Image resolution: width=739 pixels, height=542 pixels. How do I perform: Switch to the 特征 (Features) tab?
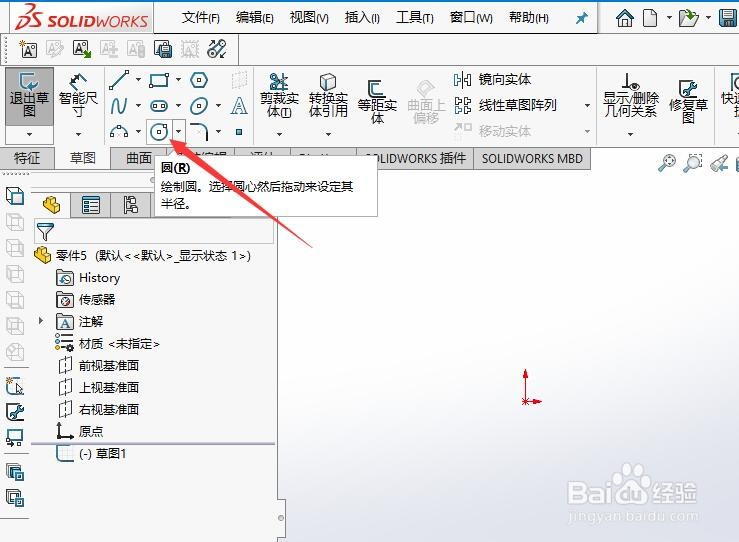pos(27,158)
